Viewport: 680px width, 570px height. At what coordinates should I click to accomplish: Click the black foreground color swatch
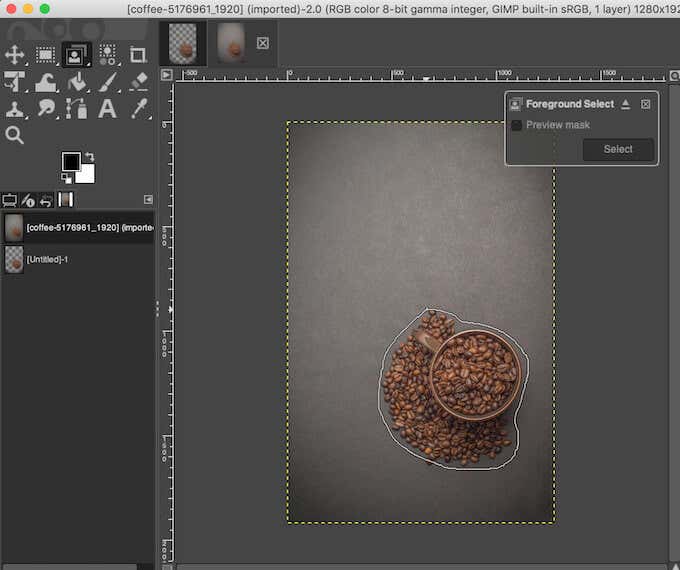[x=71, y=162]
